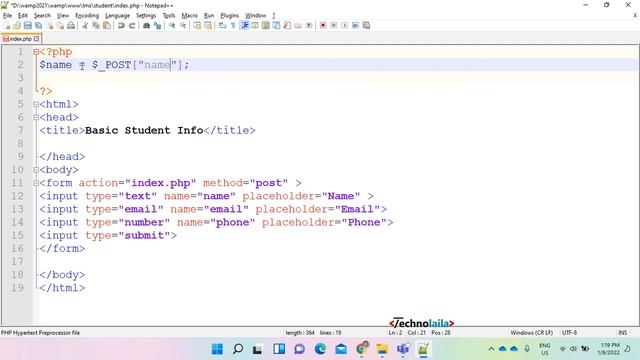Screen dimensions: 640x360
Task: Open Windows Search from the taskbar
Action: (x=238, y=349)
